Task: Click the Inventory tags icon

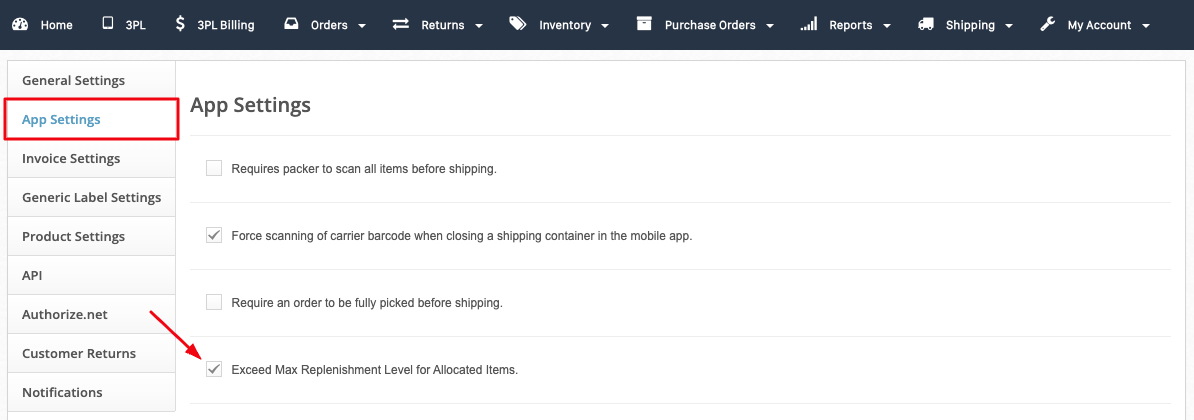Action: coord(517,24)
